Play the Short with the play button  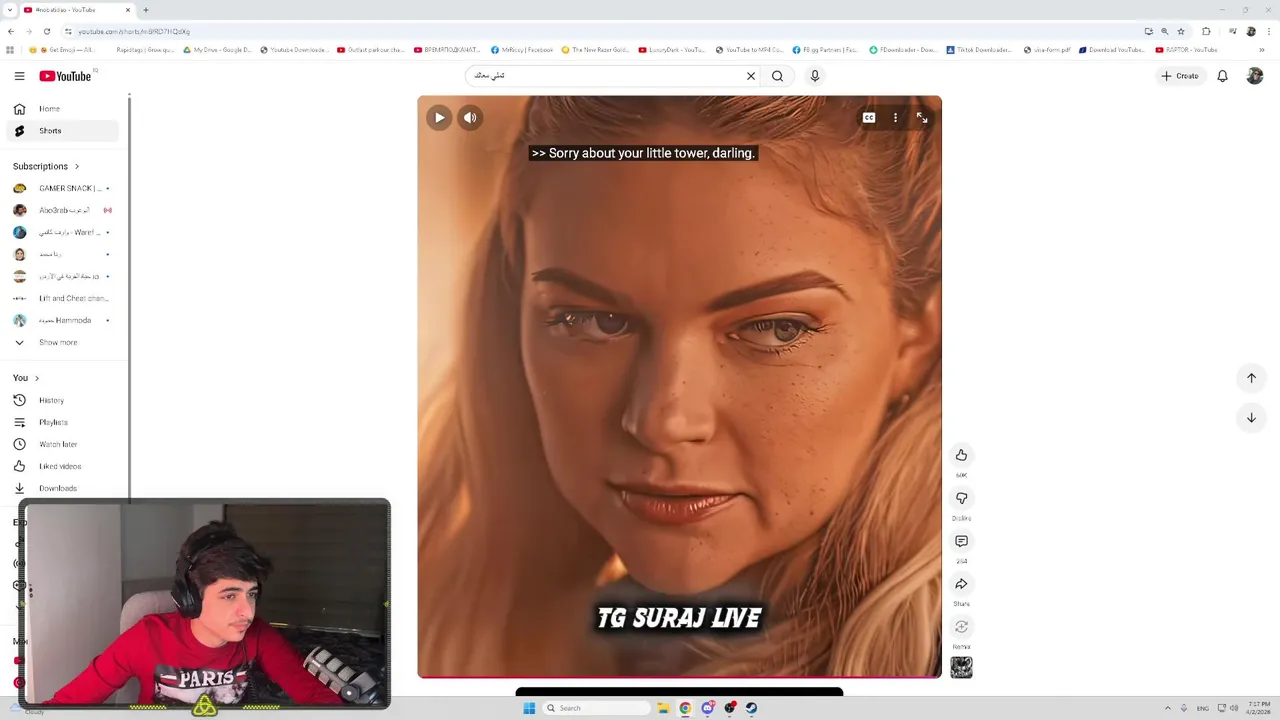click(x=439, y=118)
